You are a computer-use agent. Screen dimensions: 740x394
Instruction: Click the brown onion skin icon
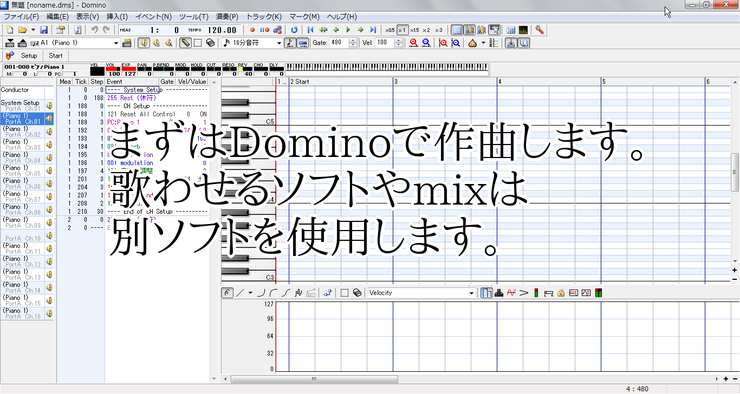[473, 43]
